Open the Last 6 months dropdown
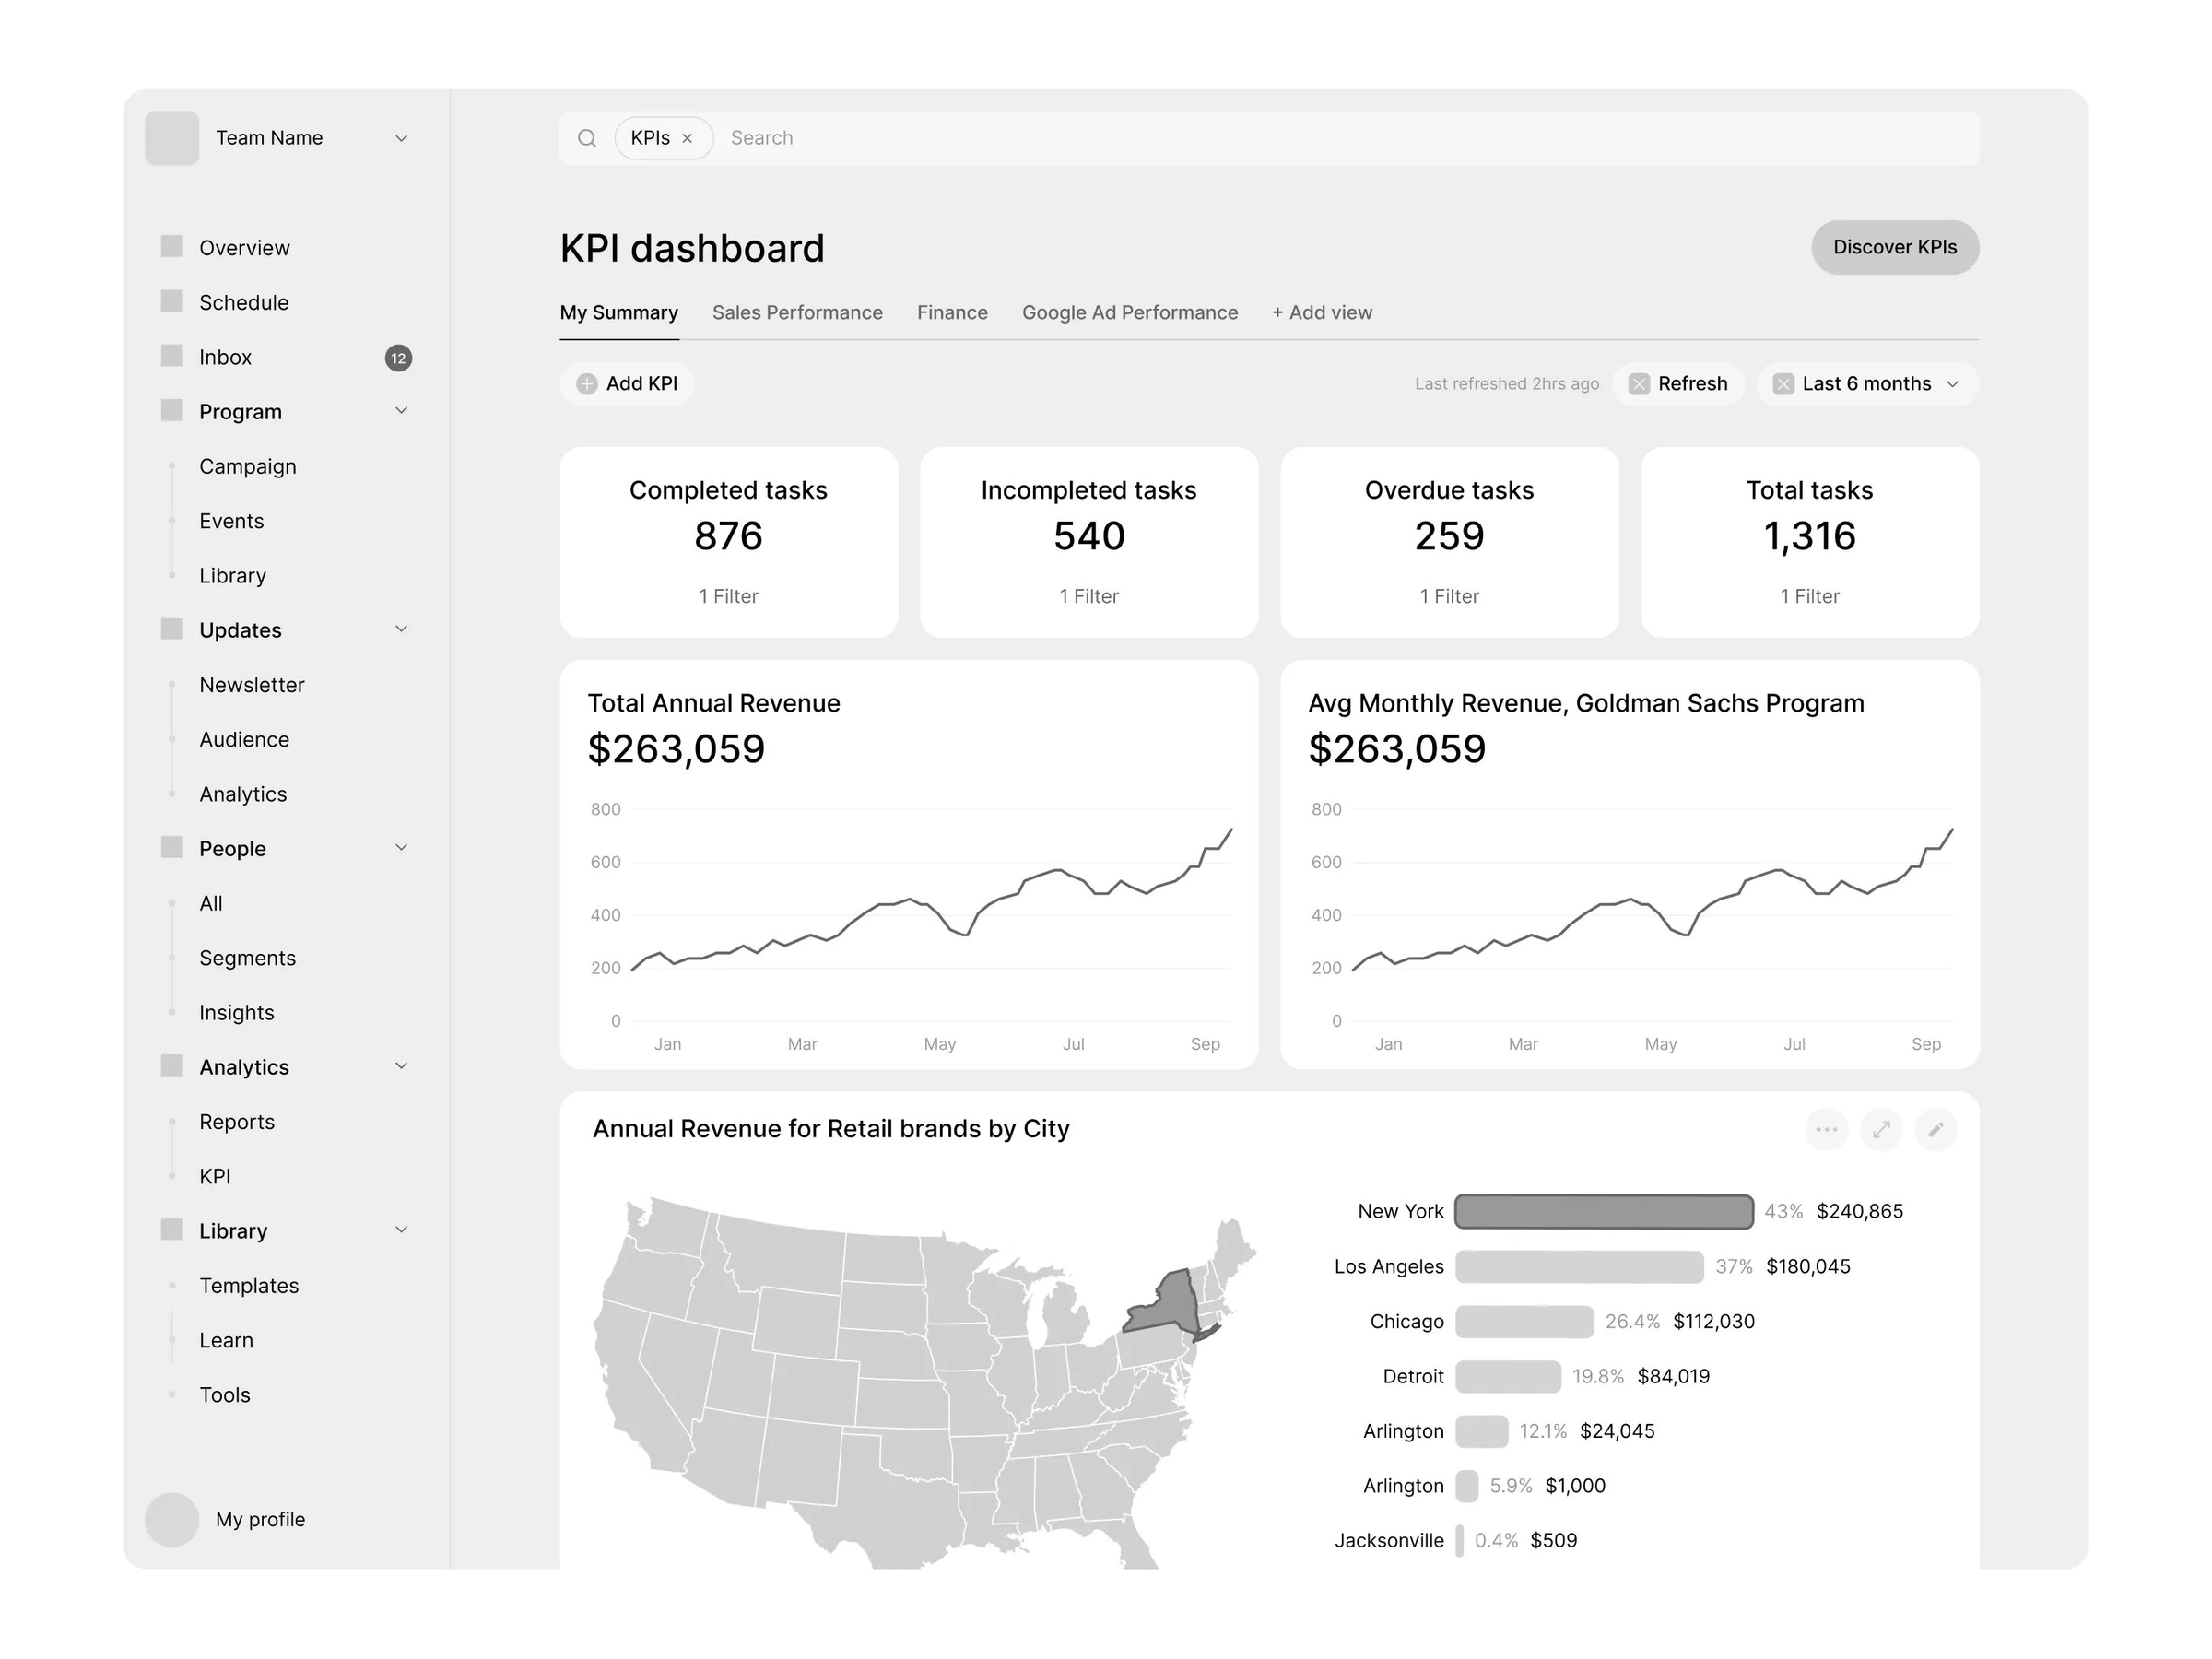 point(1867,384)
